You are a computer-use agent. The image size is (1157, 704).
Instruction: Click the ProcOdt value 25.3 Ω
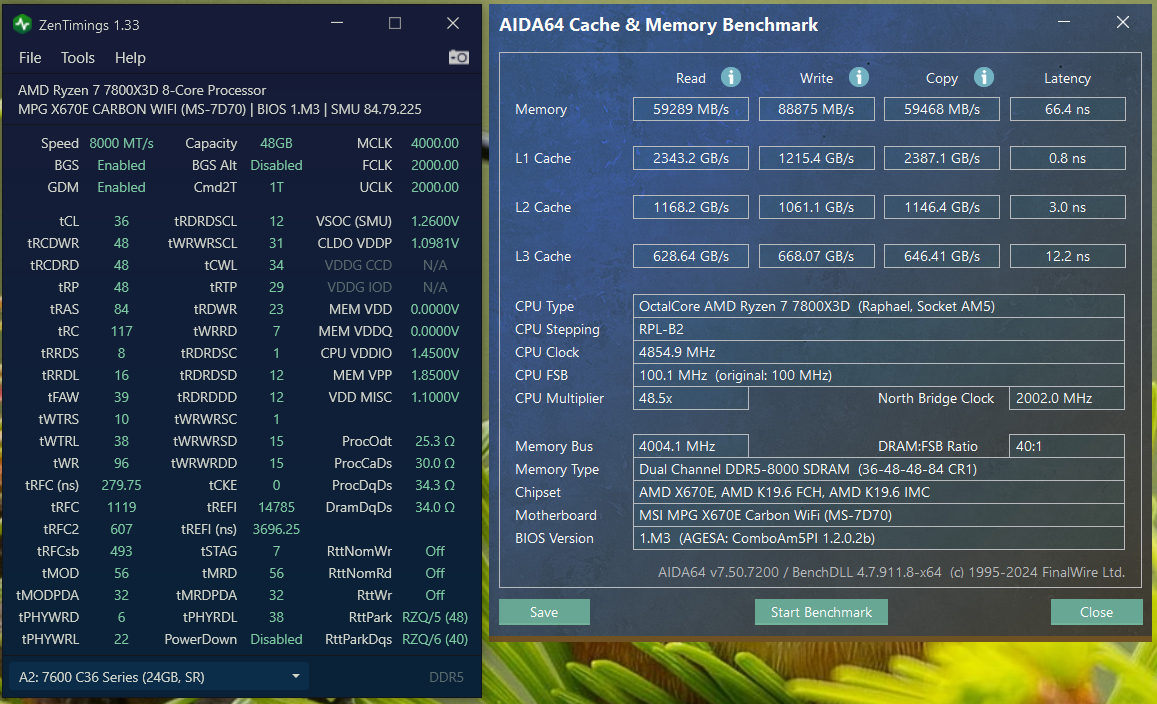435,441
